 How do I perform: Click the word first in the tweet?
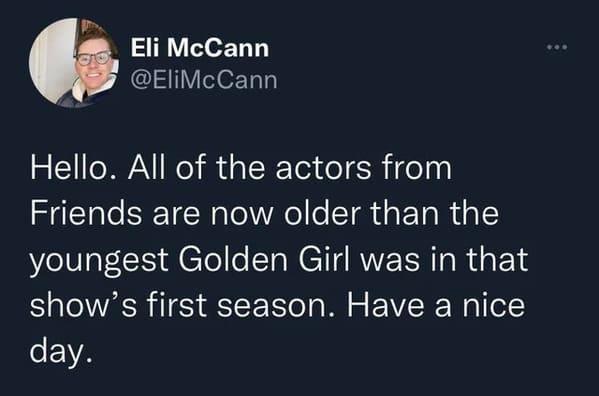pos(176,305)
